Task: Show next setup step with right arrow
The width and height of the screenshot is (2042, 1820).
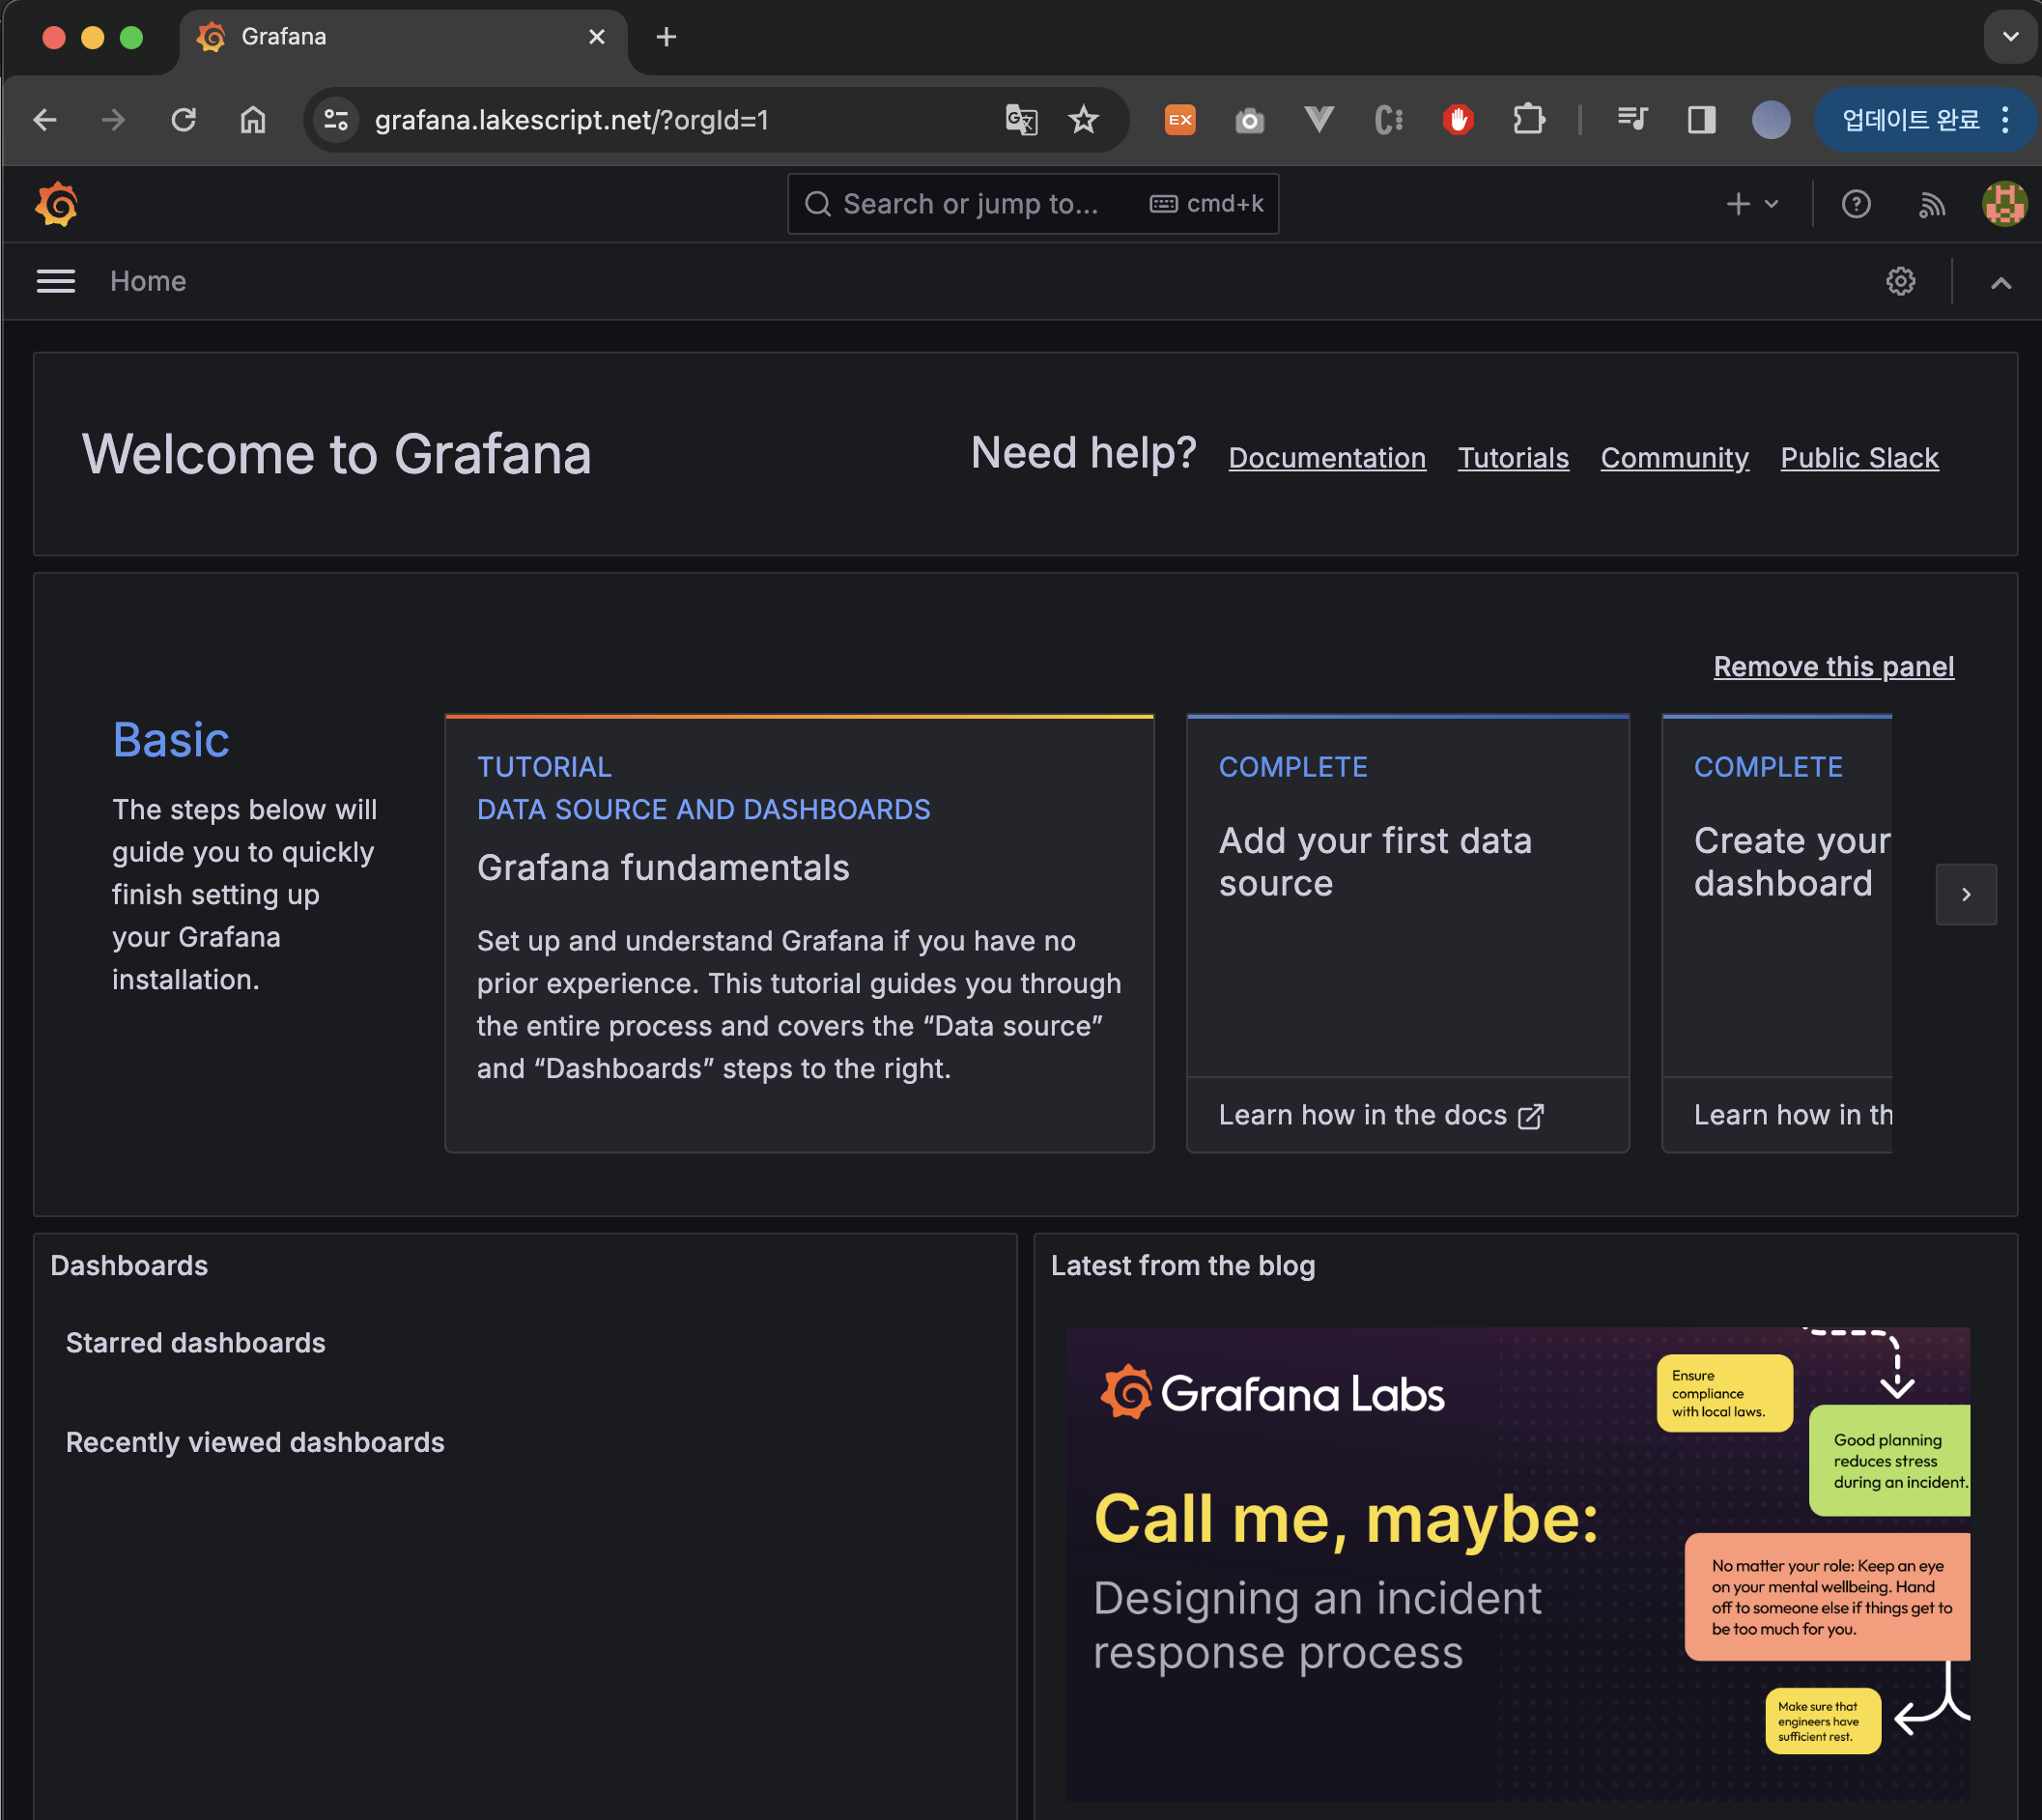Action: click(1965, 894)
